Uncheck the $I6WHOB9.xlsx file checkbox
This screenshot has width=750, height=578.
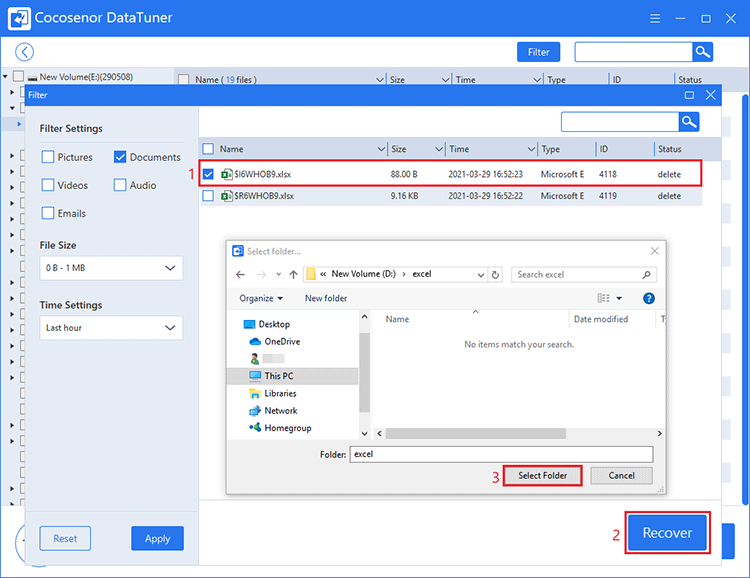pyautogui.click(x=208, y=174)
